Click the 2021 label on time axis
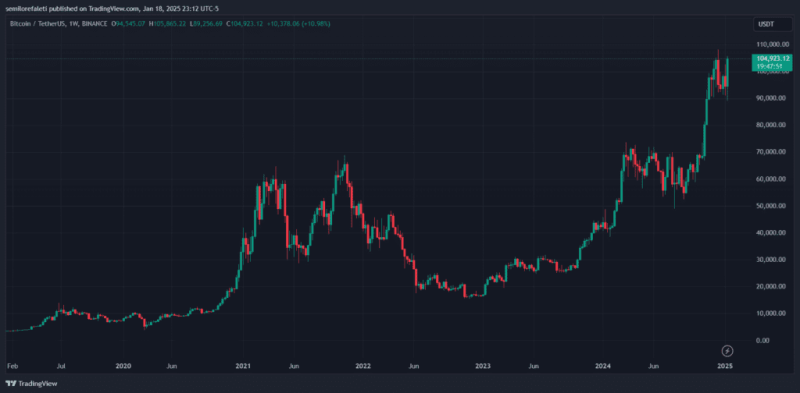This screenshot has width=800, height=393. [243, 366]
